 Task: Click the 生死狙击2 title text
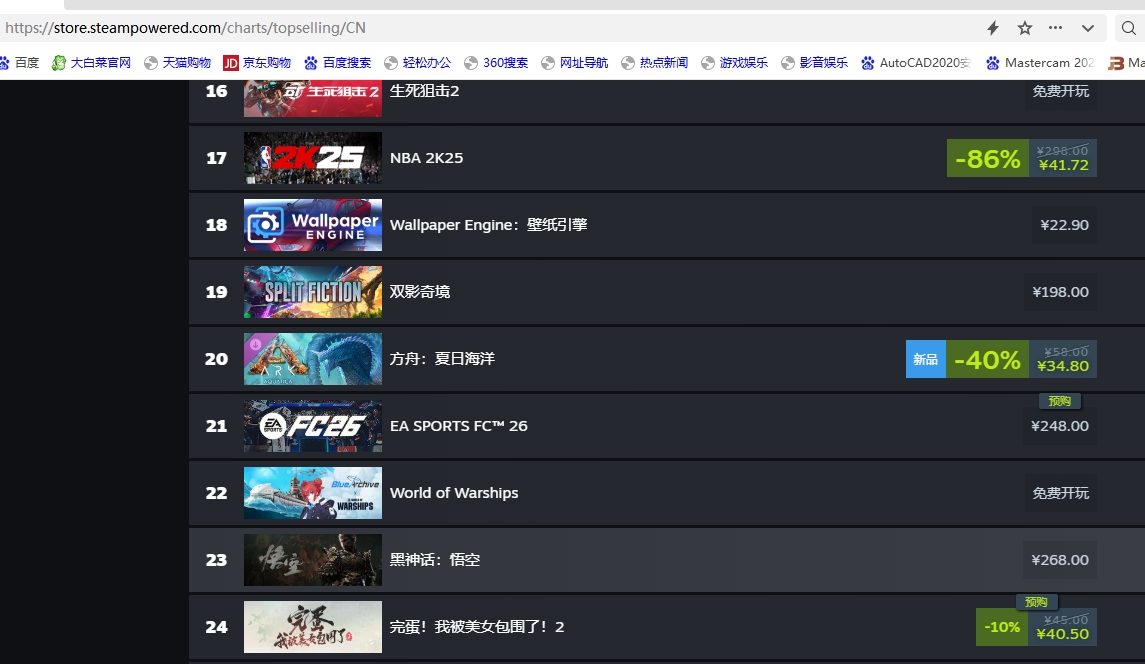424,91
